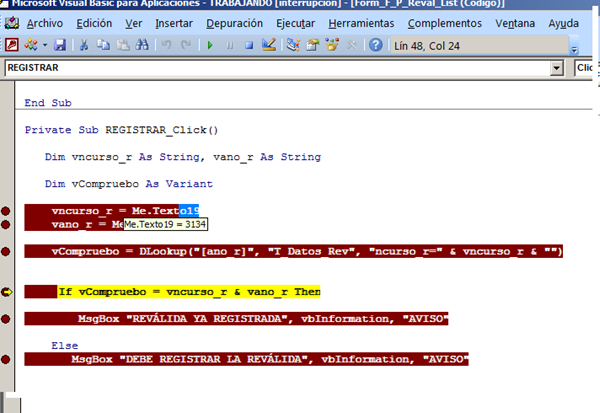The image size is (600, 413).
Task: Open the Insert Module dropdown arrow
Action: coord(45,45)
